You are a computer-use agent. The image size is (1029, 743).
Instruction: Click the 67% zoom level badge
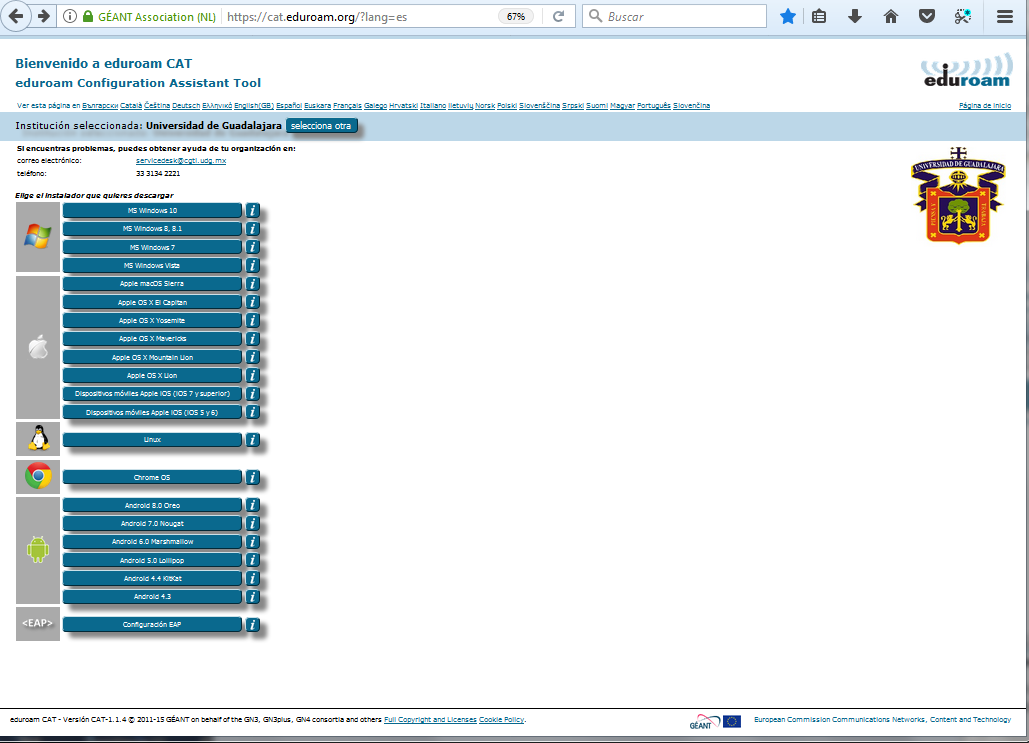516,16
